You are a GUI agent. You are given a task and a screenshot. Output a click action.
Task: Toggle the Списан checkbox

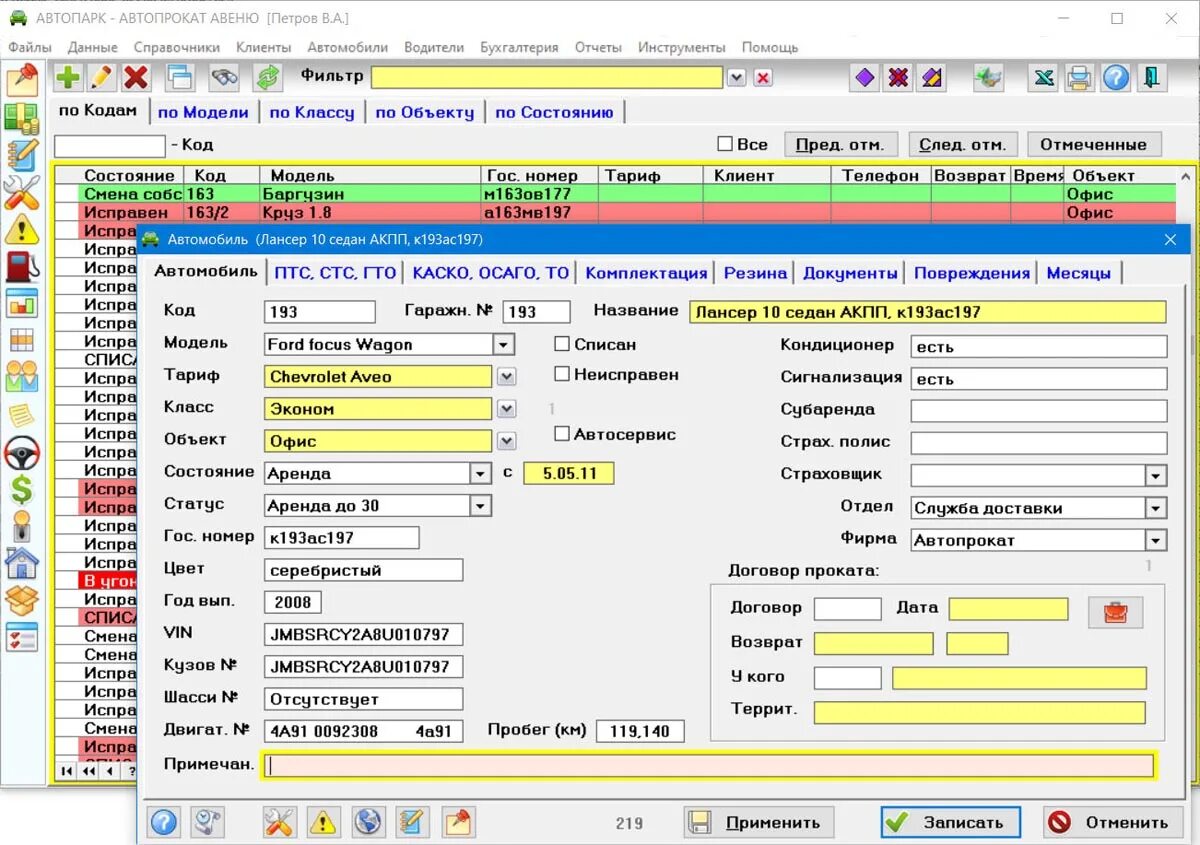pyautogui.click(x=563, y=344)
